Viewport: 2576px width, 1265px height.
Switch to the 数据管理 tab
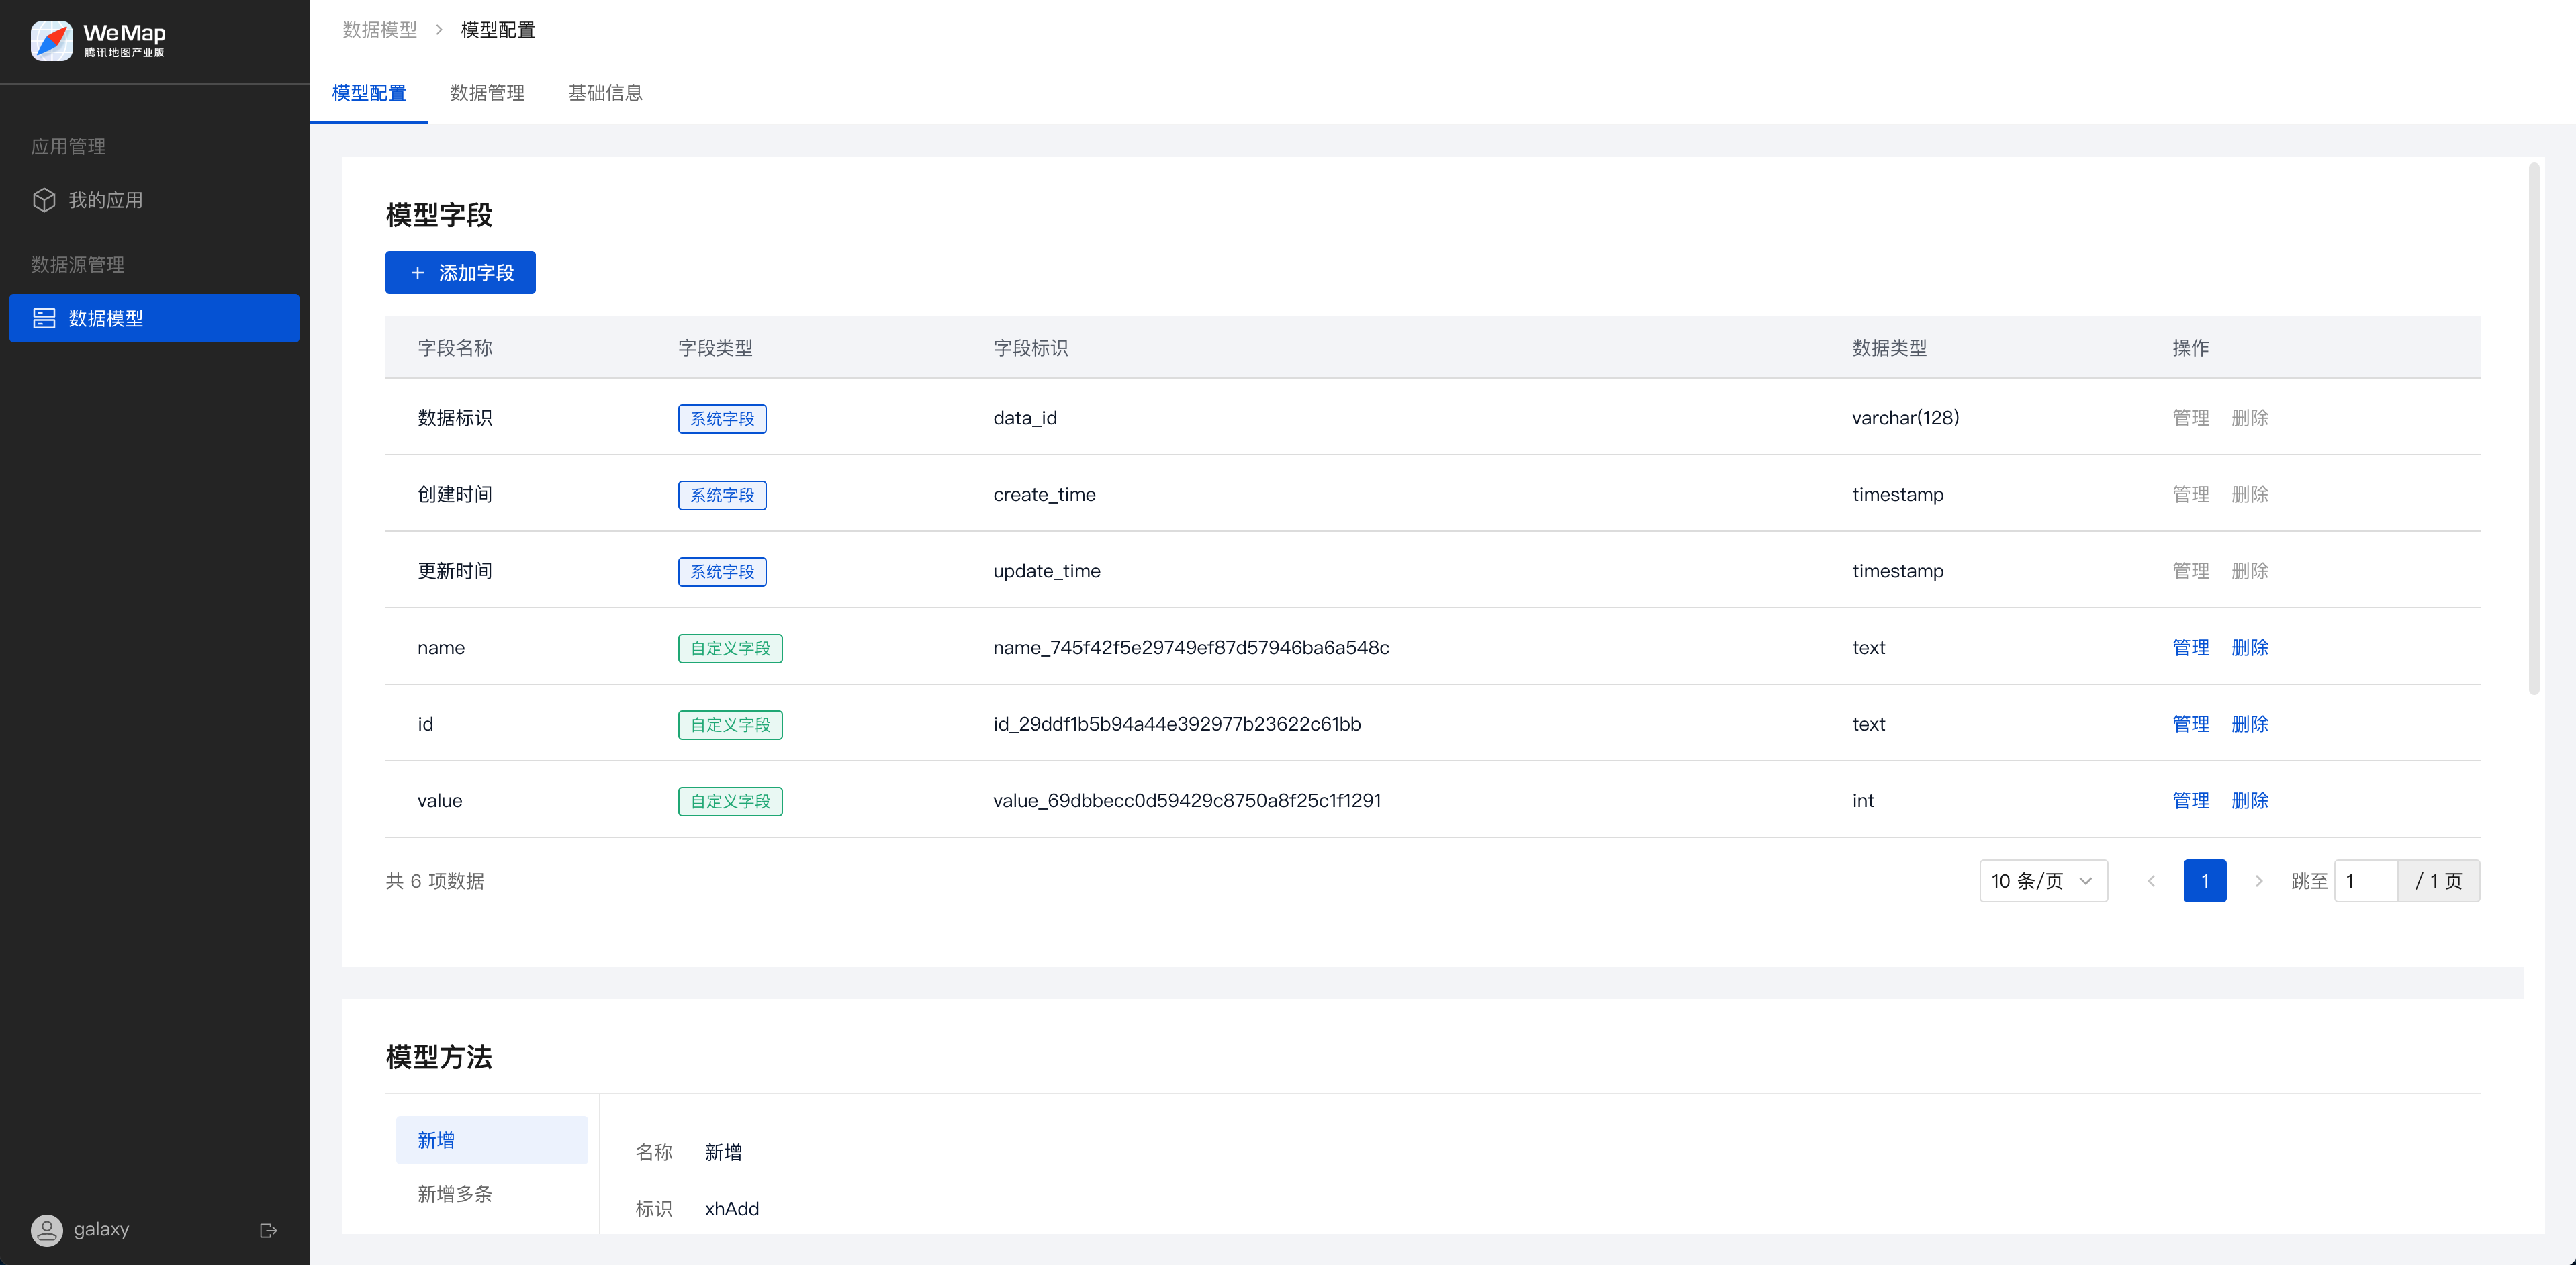tap(487, 93)
